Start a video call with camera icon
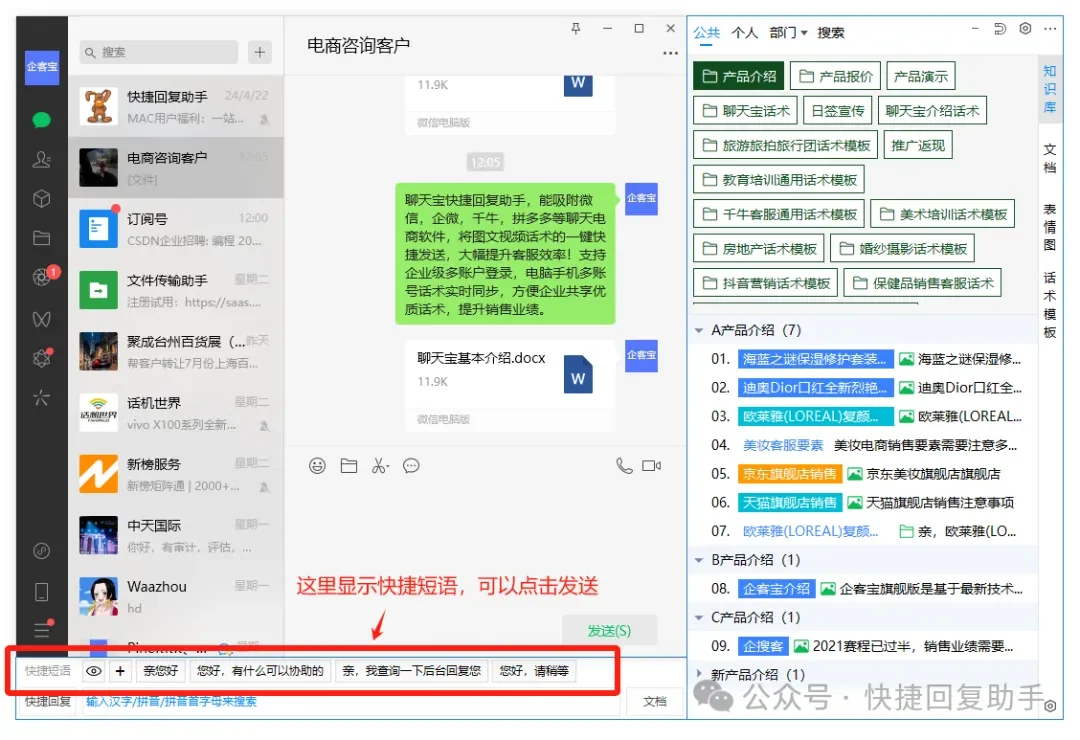 (x=652, y=466)
